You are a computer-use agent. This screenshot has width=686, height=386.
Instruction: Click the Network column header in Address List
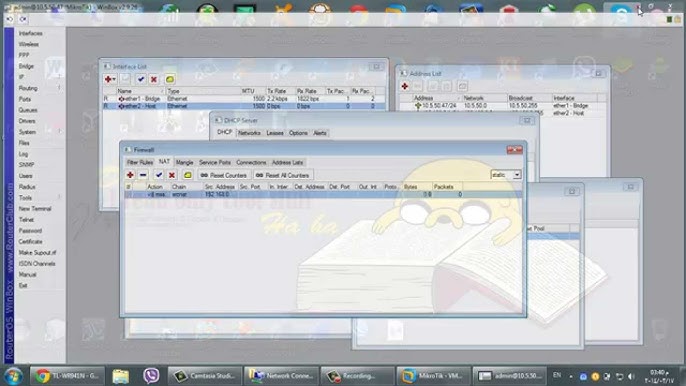pos(485,98)
